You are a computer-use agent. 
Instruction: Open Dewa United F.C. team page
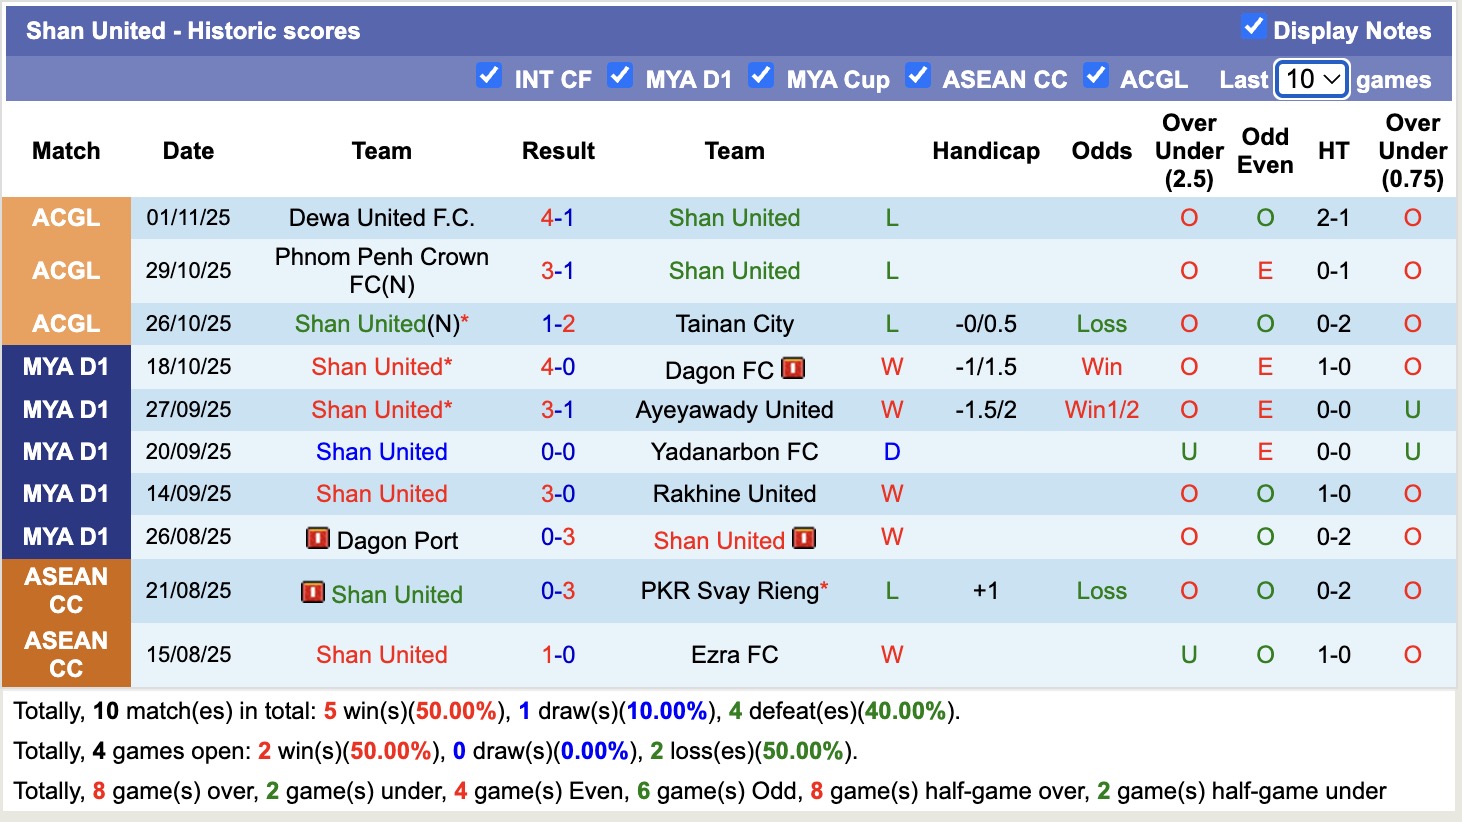click(x=381, y=218)
